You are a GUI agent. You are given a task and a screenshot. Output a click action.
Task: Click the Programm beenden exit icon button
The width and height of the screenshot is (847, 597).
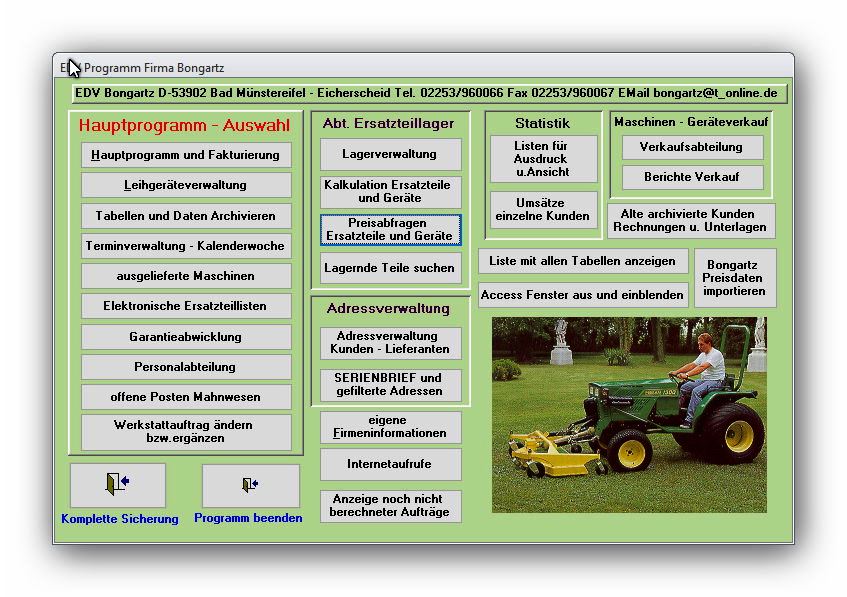(x=250, y=485)
